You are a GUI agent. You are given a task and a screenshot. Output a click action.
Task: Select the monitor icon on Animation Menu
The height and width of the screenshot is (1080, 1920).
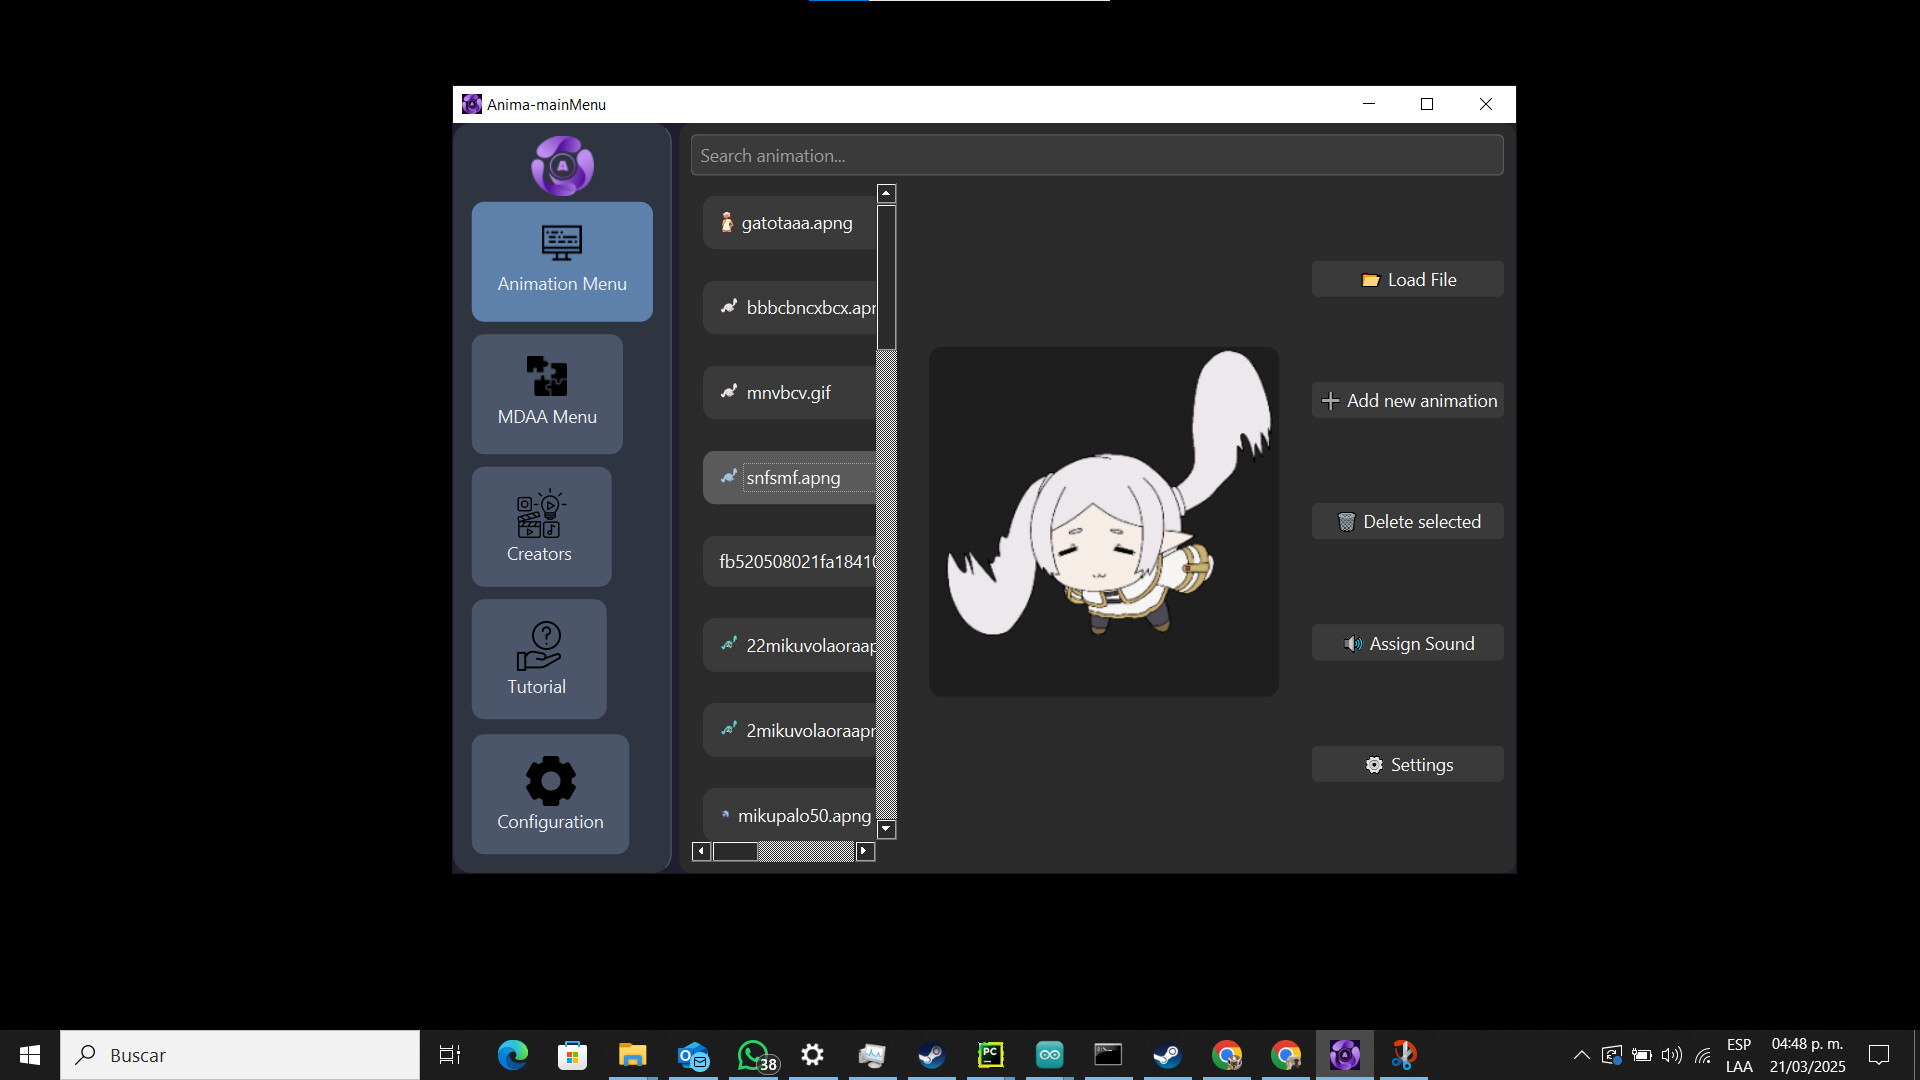[x=561, y=242]
